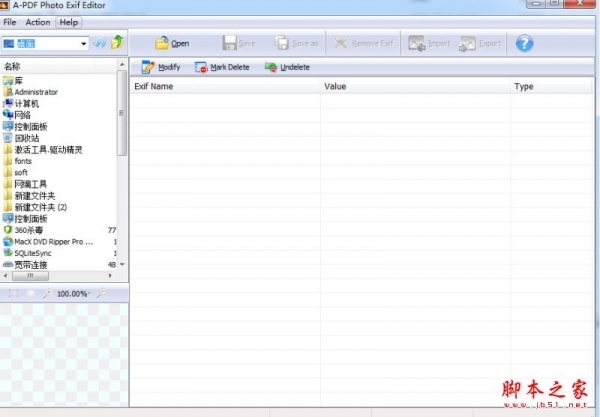
Task: Click the Import image icon
Action: [x=417, y=43]
